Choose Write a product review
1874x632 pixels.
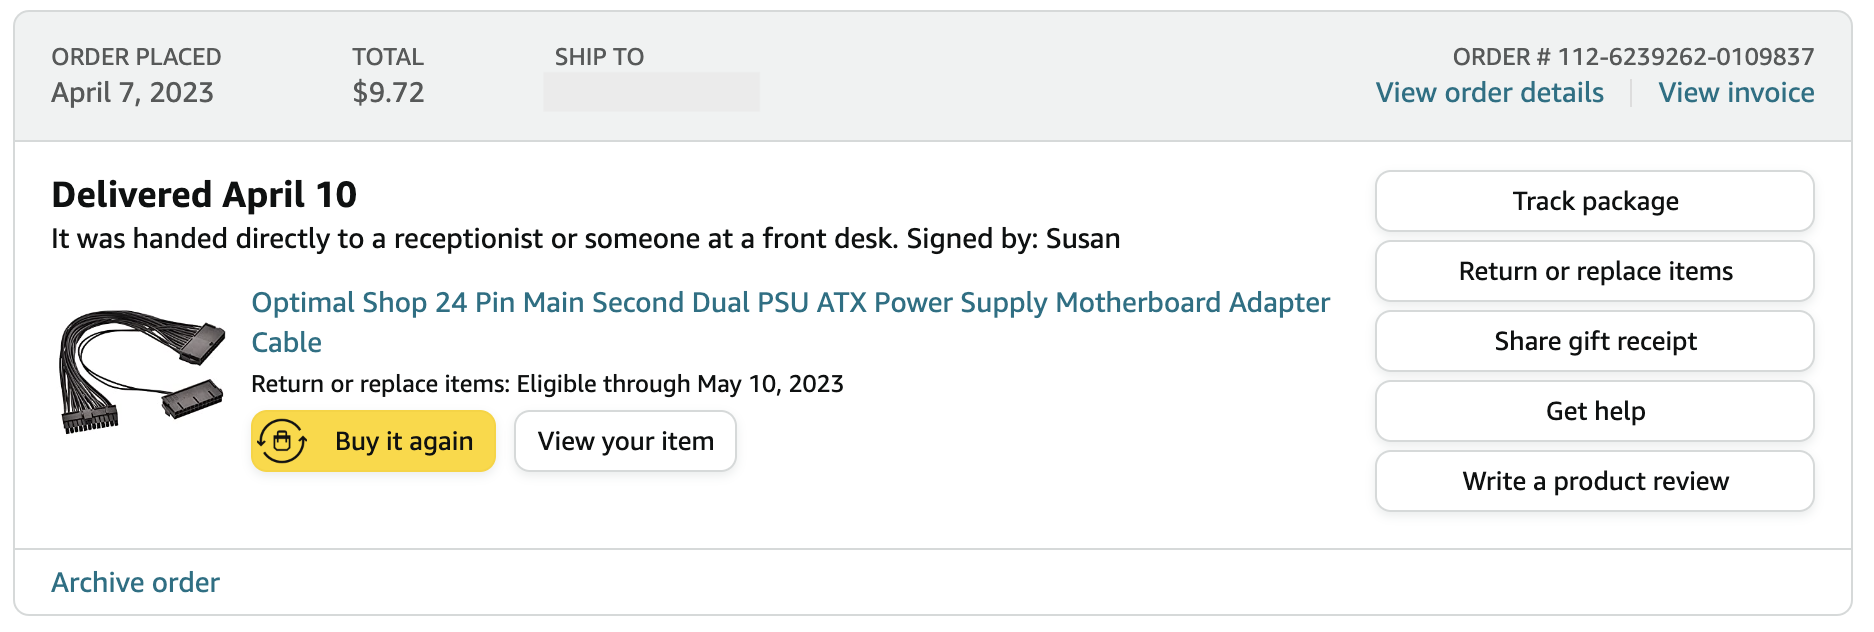click(x=1594, y=481)
